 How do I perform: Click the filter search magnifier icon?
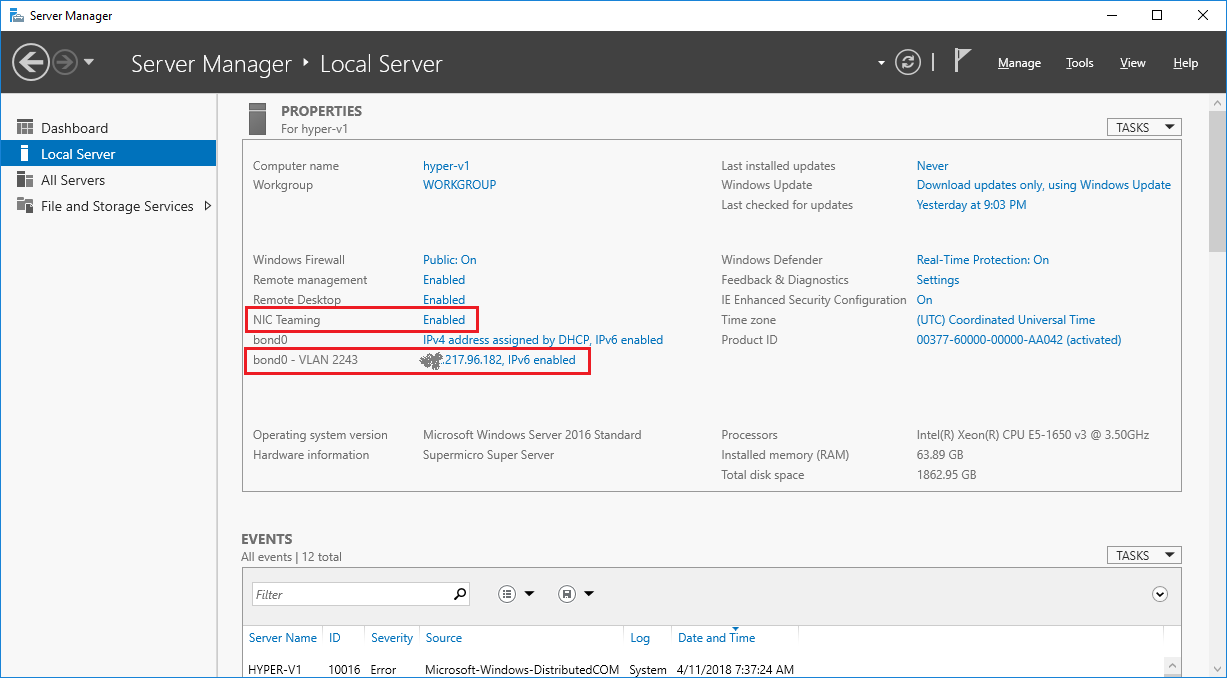point(460,594)
